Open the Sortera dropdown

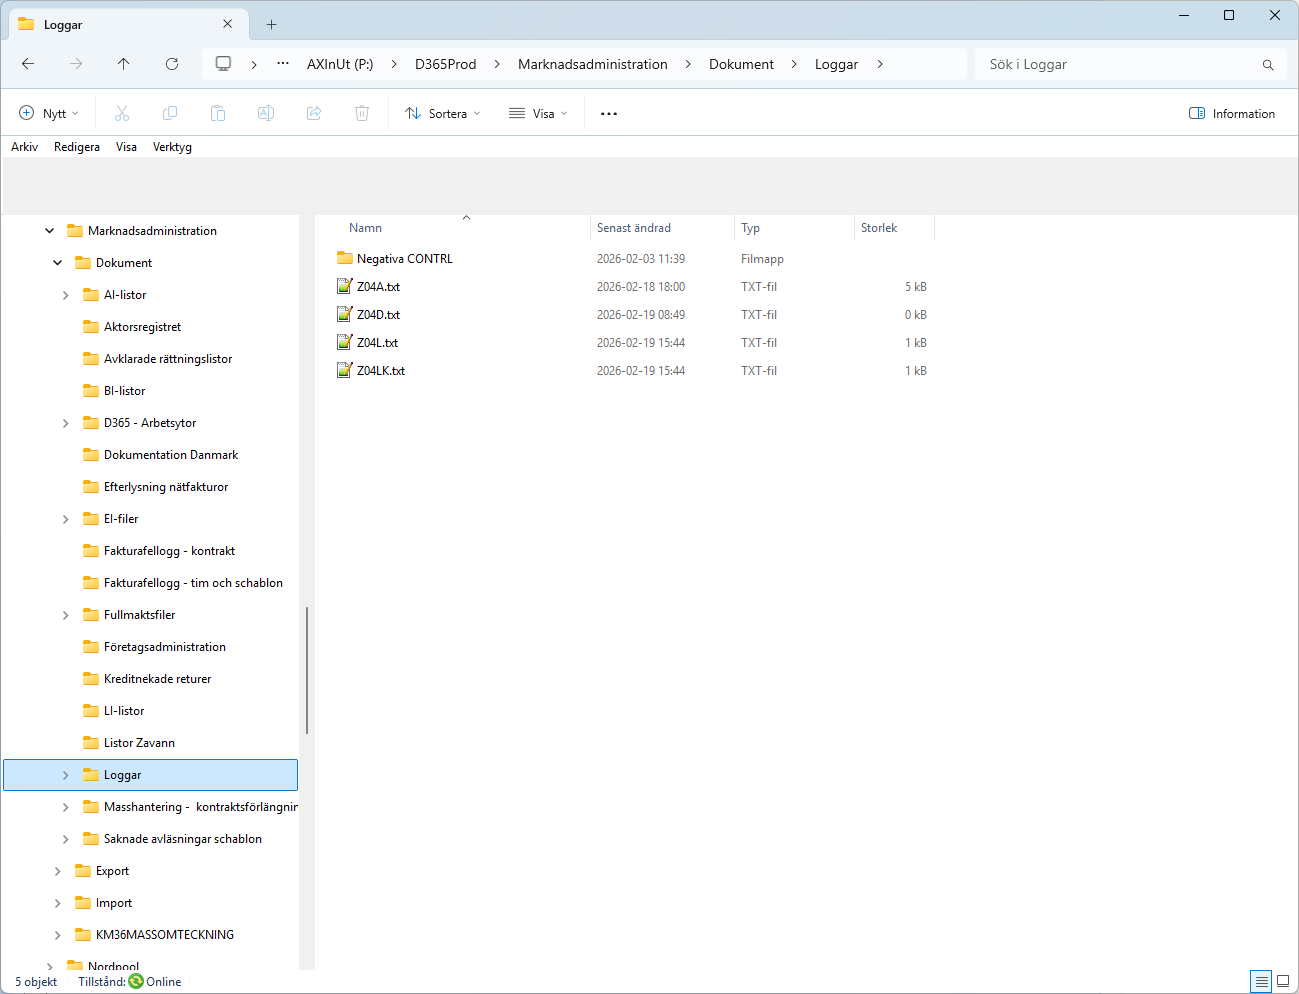[443, 114]
